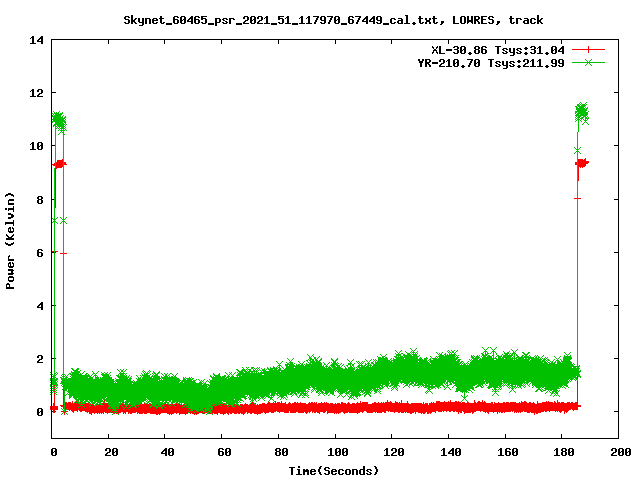Click the y-axis tick label 6
Image resolution: width=640 pixels, height=480 pixels.
(x=40, y=253)
